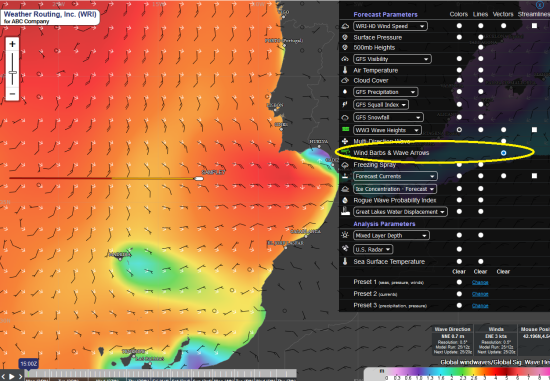Click the Mixed Layer Depth icon
The height and width of the screenshot is (381, 550).
coord(345,235)
